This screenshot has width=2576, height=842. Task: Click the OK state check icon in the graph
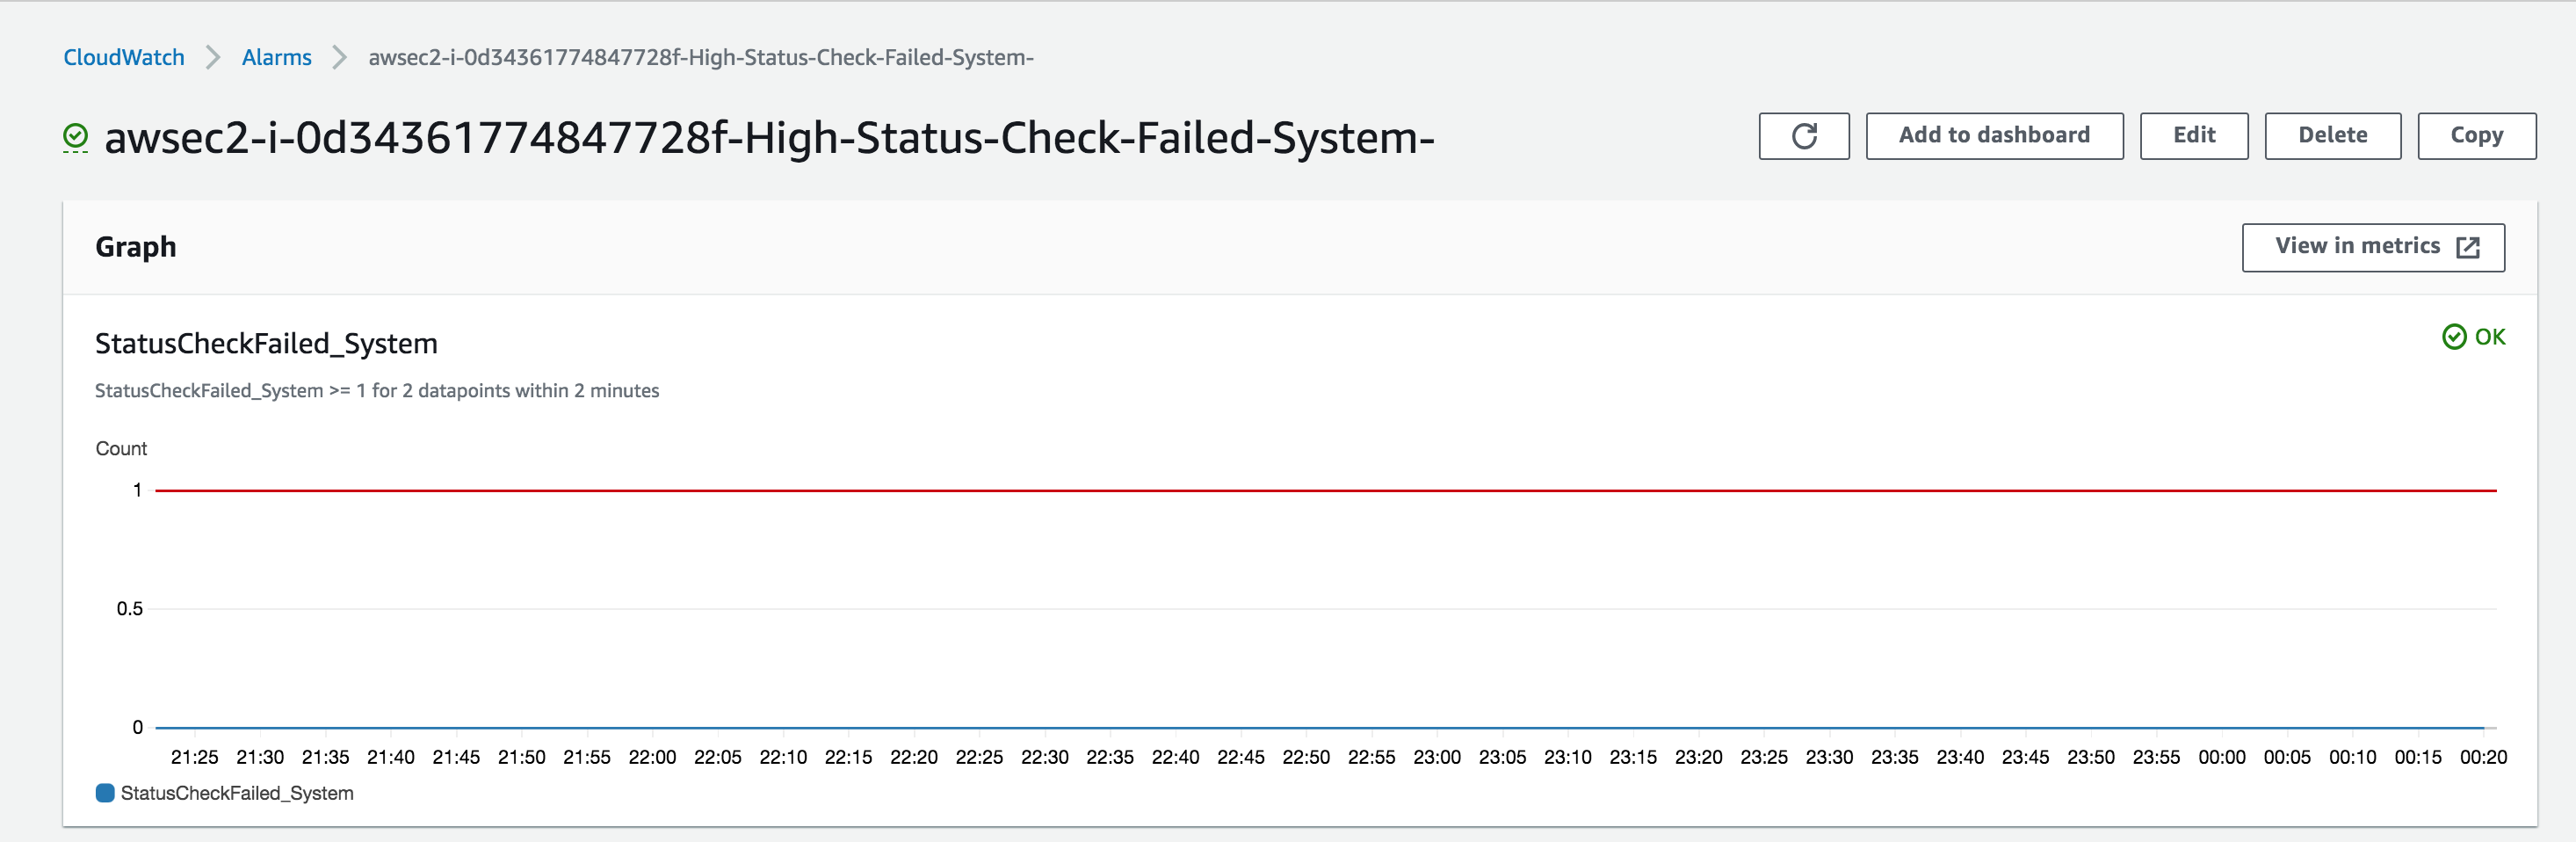2453,337
